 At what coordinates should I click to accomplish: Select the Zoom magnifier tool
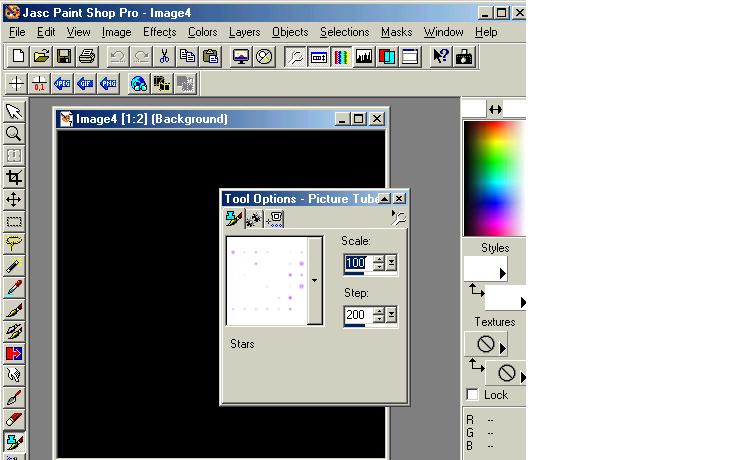[x=14, y=133]
